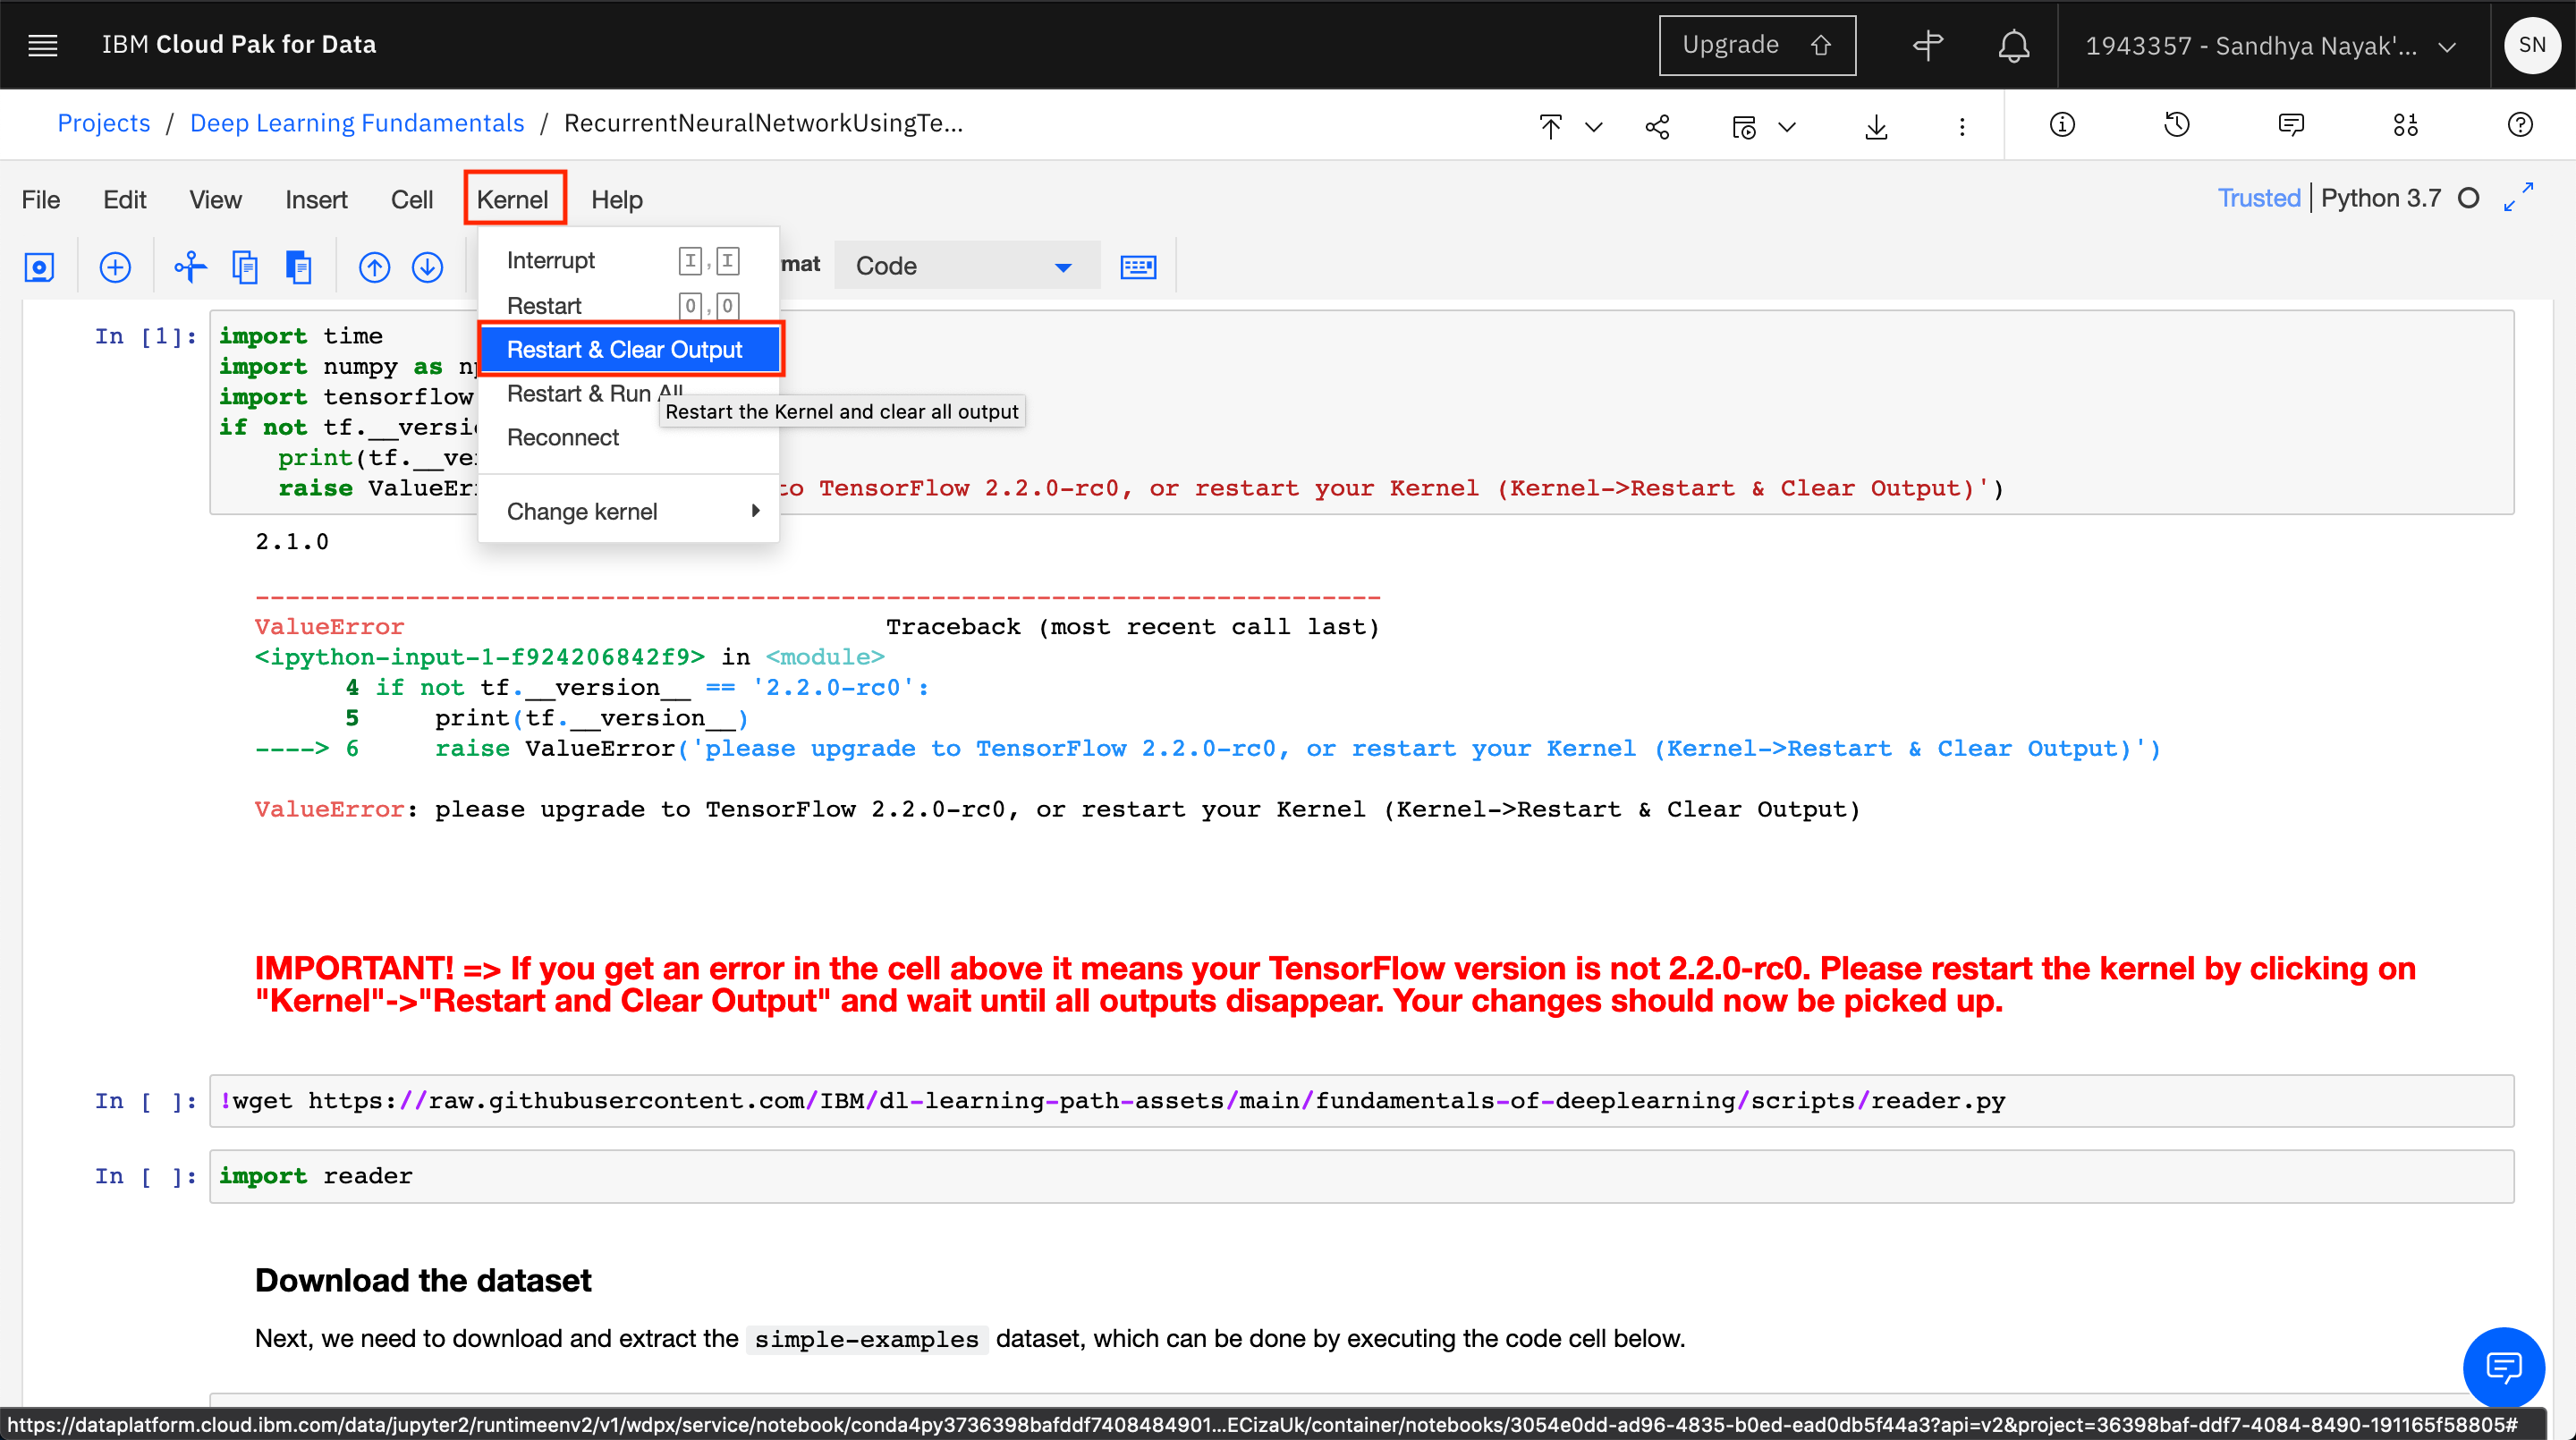Toggle full-screen expand arrows icon

point(2518,197)
